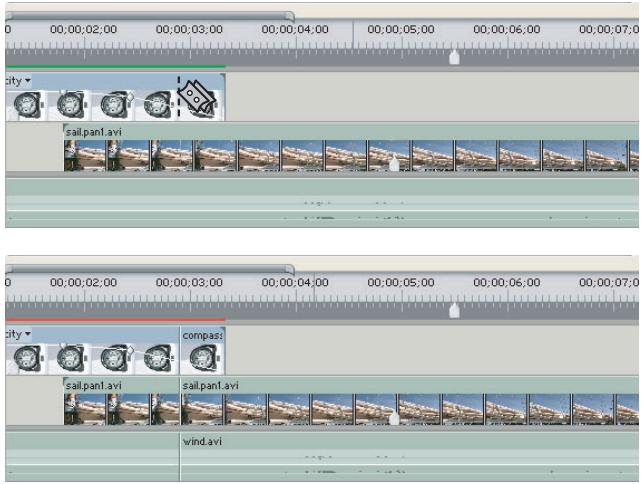Select the sequence marker on upper timeline ruler
Screen dimensions: 642x484
click(454, 57)
